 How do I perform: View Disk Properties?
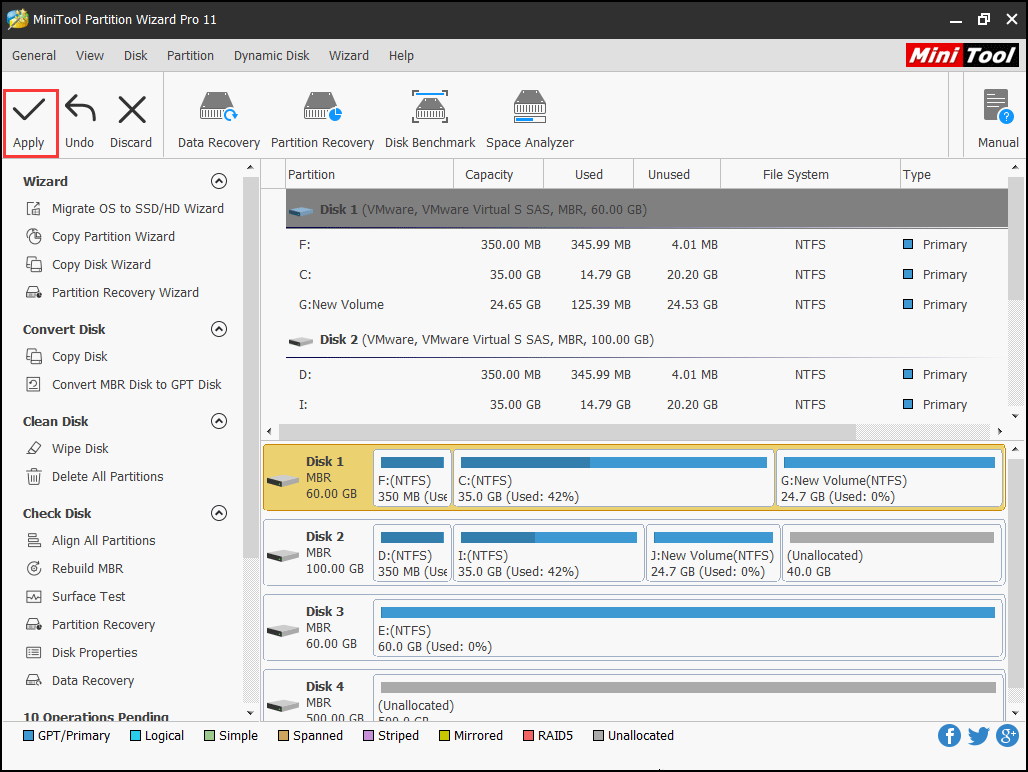[82, 653]
